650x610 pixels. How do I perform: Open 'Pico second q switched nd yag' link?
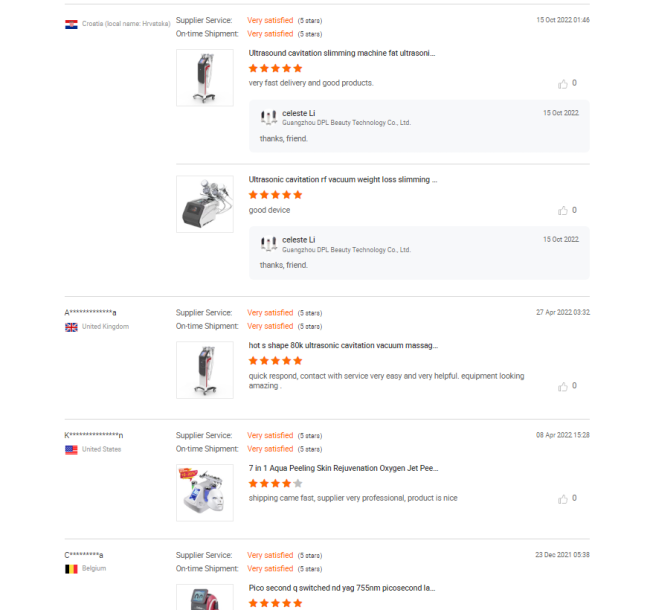(x=342, y=588)
